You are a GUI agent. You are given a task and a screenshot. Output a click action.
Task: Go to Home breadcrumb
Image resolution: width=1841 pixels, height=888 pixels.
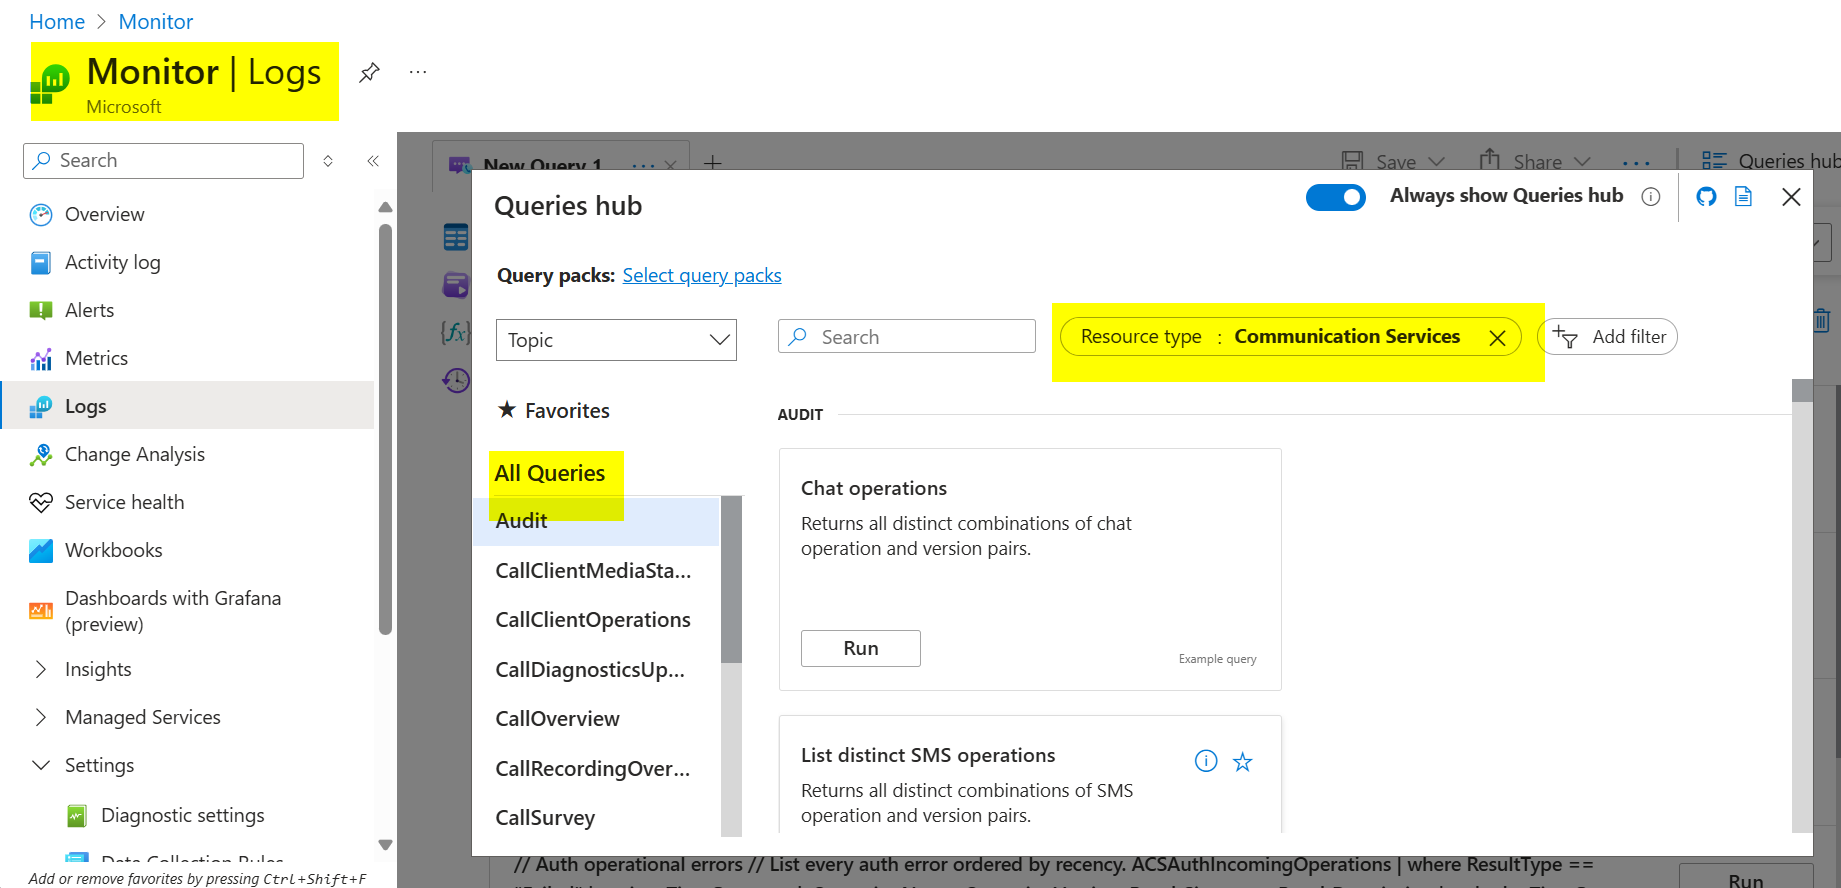(57, 22)
